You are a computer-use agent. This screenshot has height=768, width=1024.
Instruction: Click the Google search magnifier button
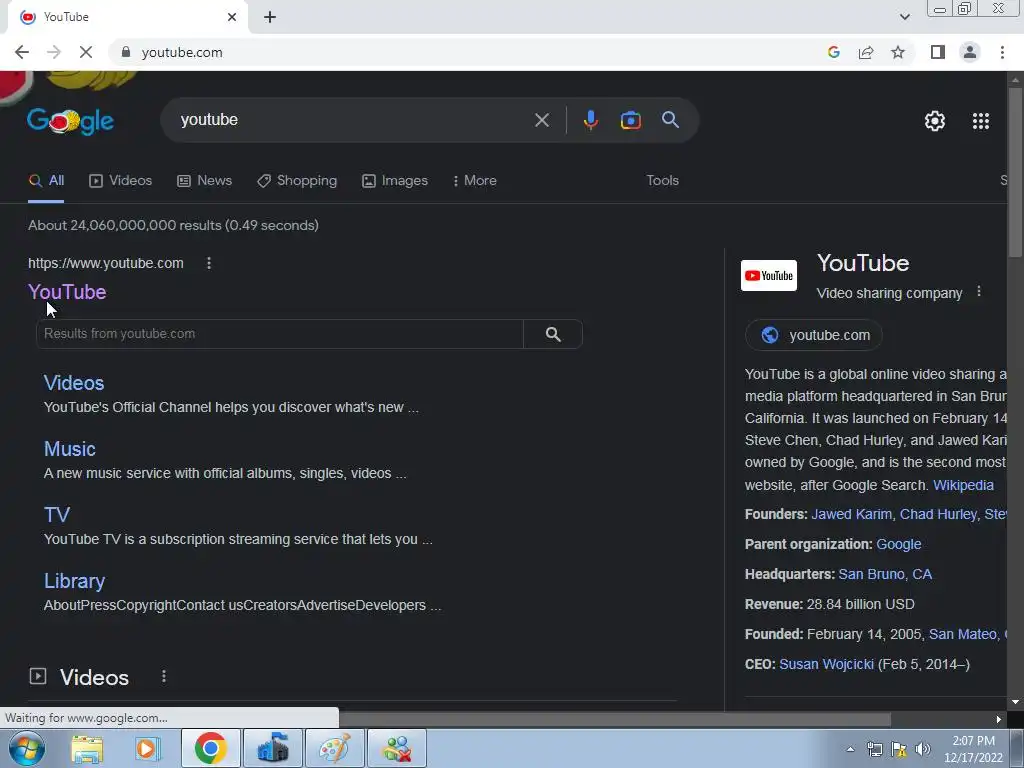click(x=670, y=120)
